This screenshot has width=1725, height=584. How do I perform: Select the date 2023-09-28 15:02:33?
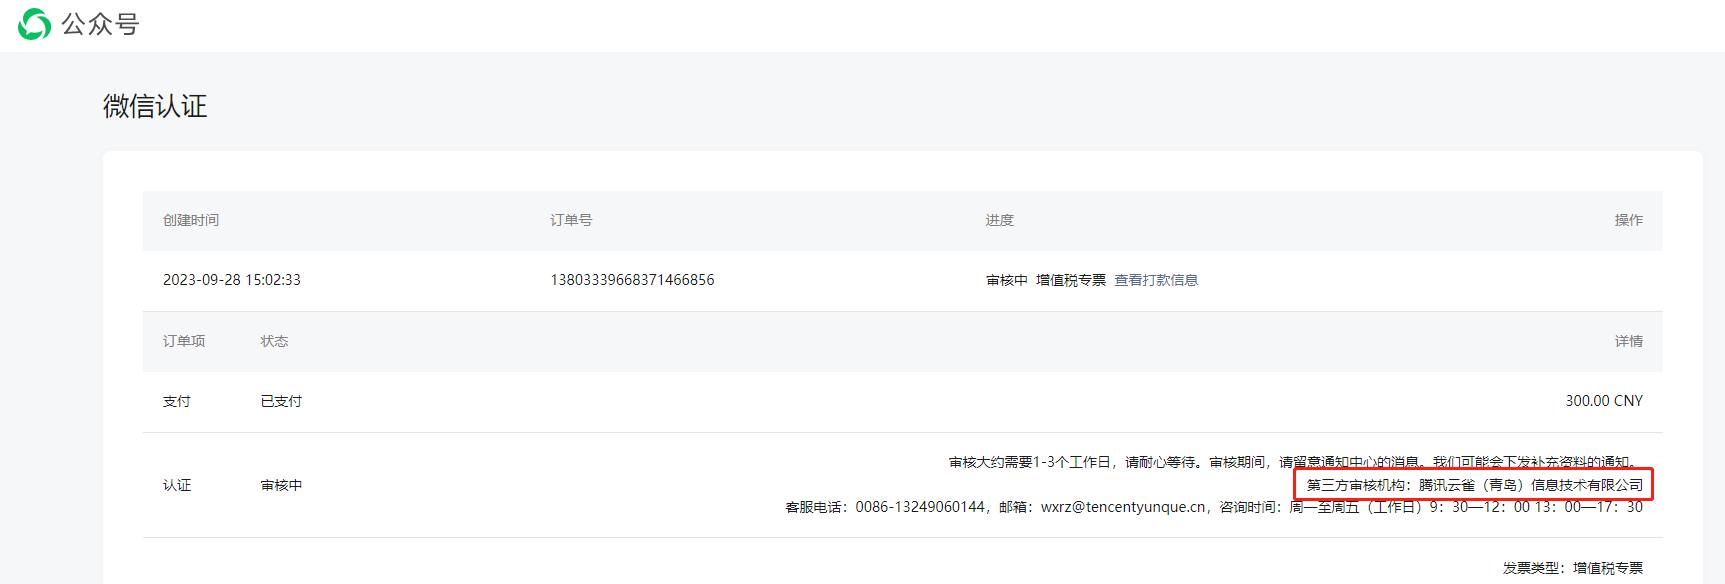click(x=232, y=280)
